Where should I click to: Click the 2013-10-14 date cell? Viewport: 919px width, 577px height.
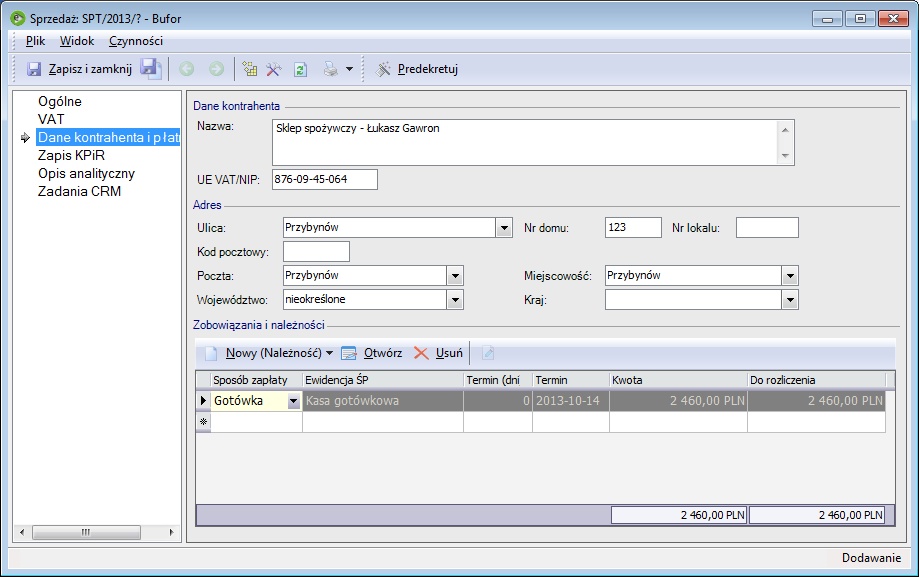click(x=571, y=401)
